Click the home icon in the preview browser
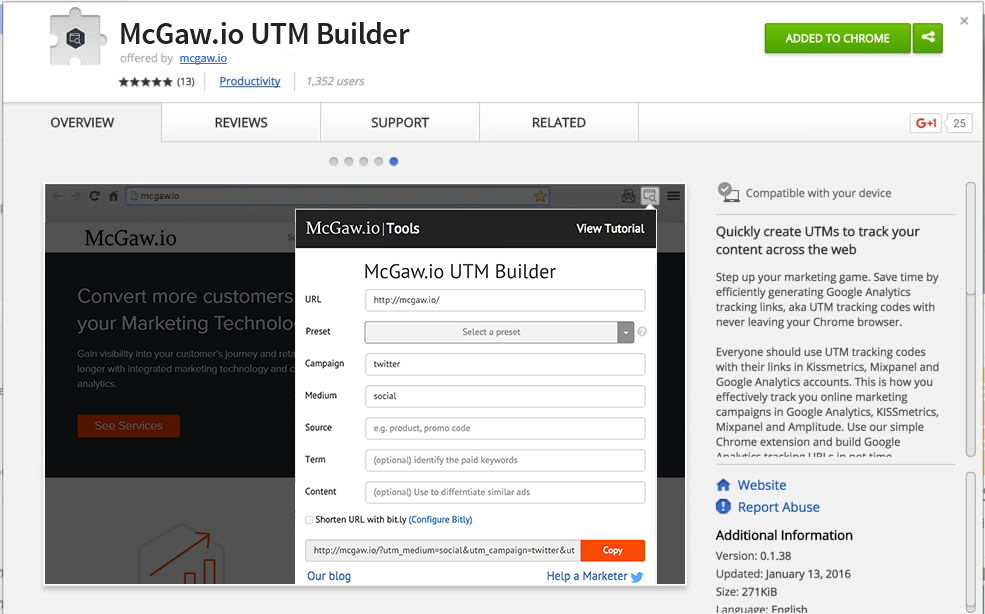The width and height of the screenshot is (985, 614). [x=114, y=195]
